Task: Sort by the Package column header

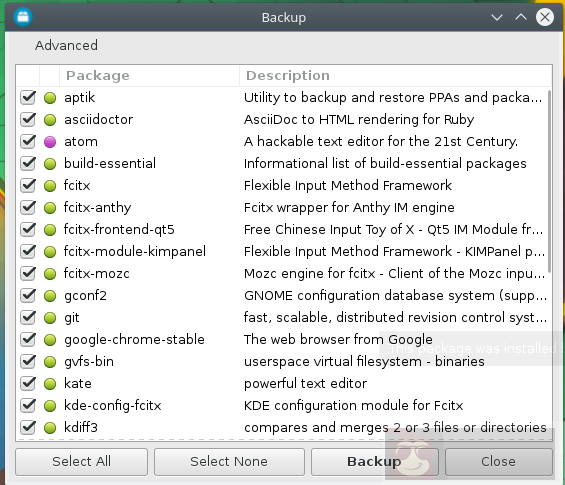Action: [x=149, y=76]
